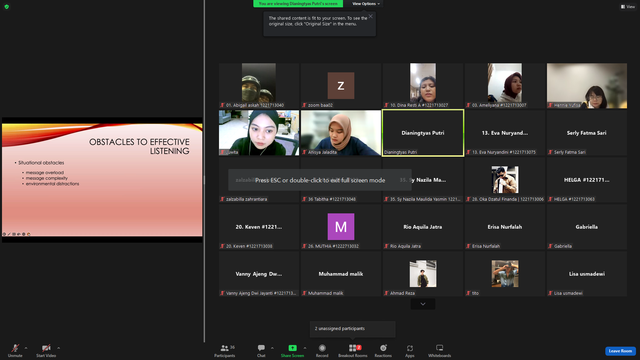Click the viewing Dianingtyas Putri's screen banner
640x360 pixels.
[298, 4]
